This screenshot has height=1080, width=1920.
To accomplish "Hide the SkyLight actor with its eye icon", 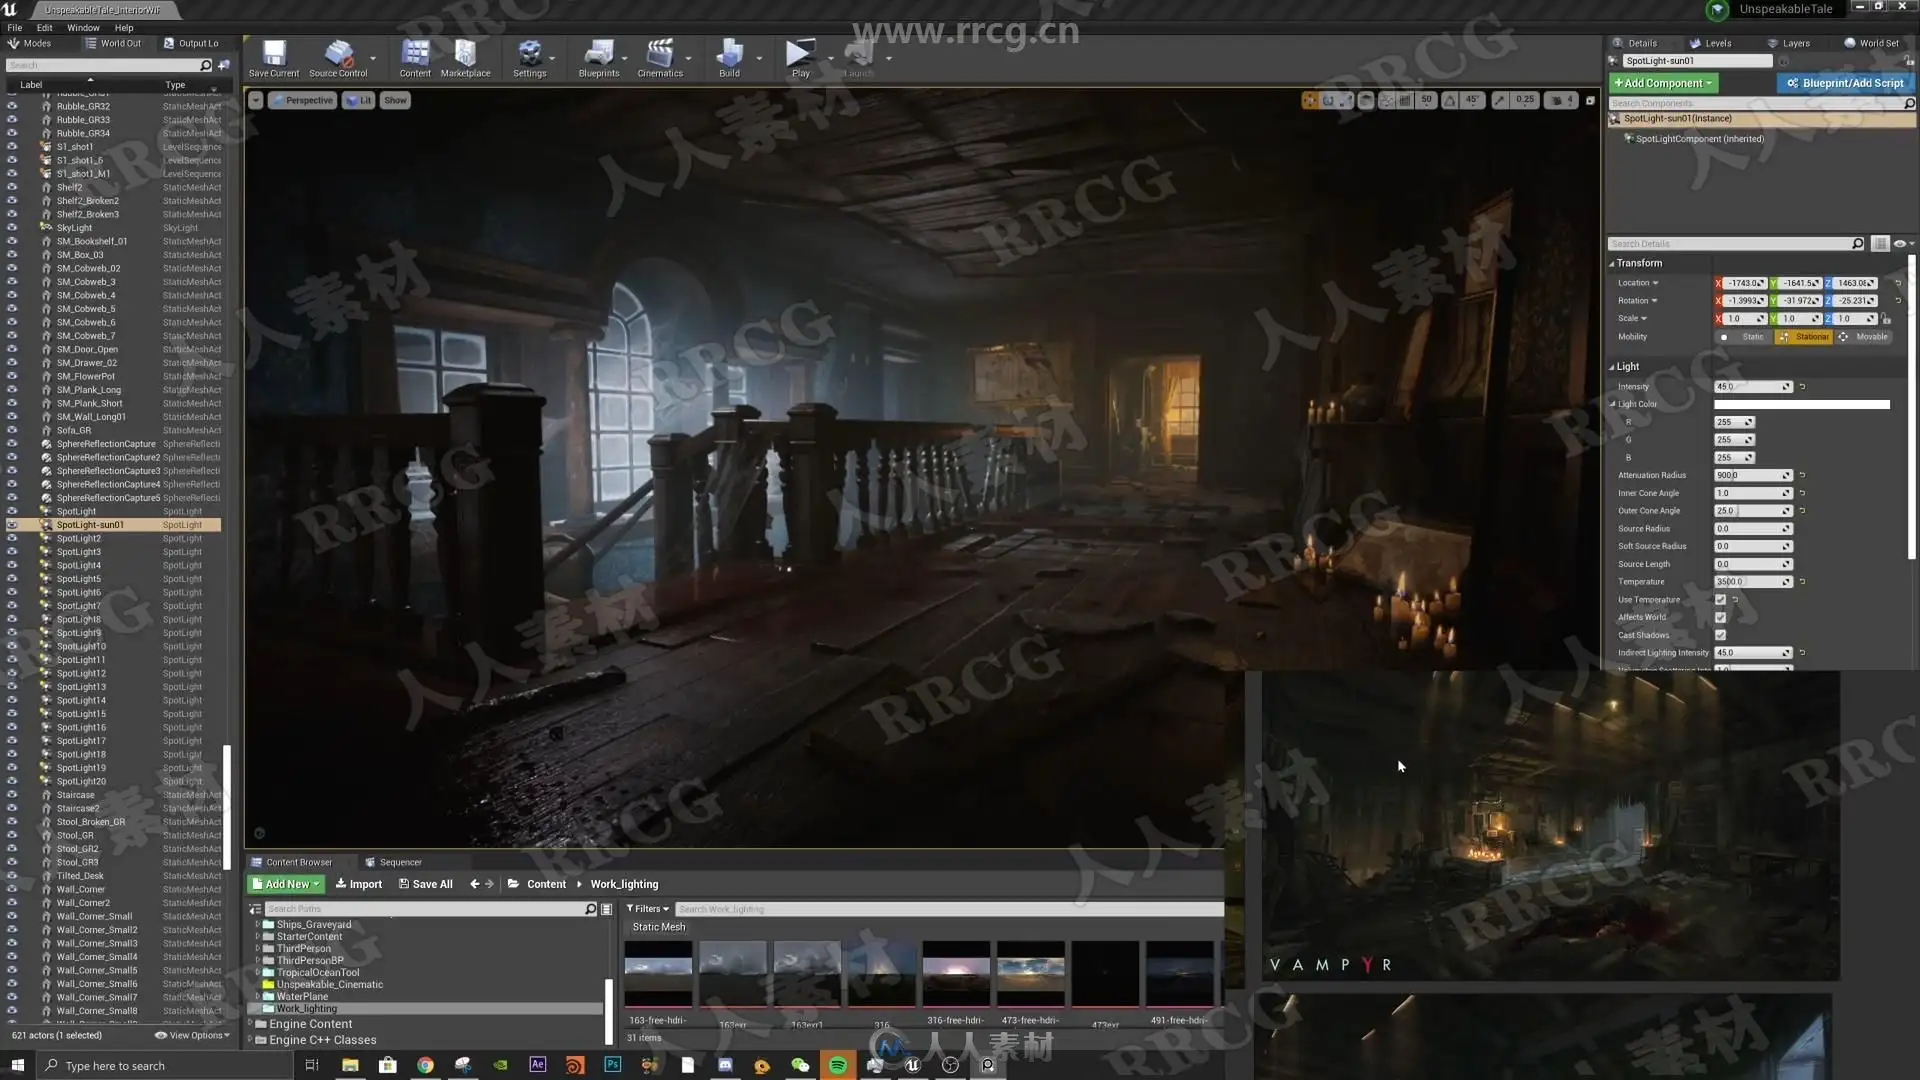I will (x=12, y=228).
